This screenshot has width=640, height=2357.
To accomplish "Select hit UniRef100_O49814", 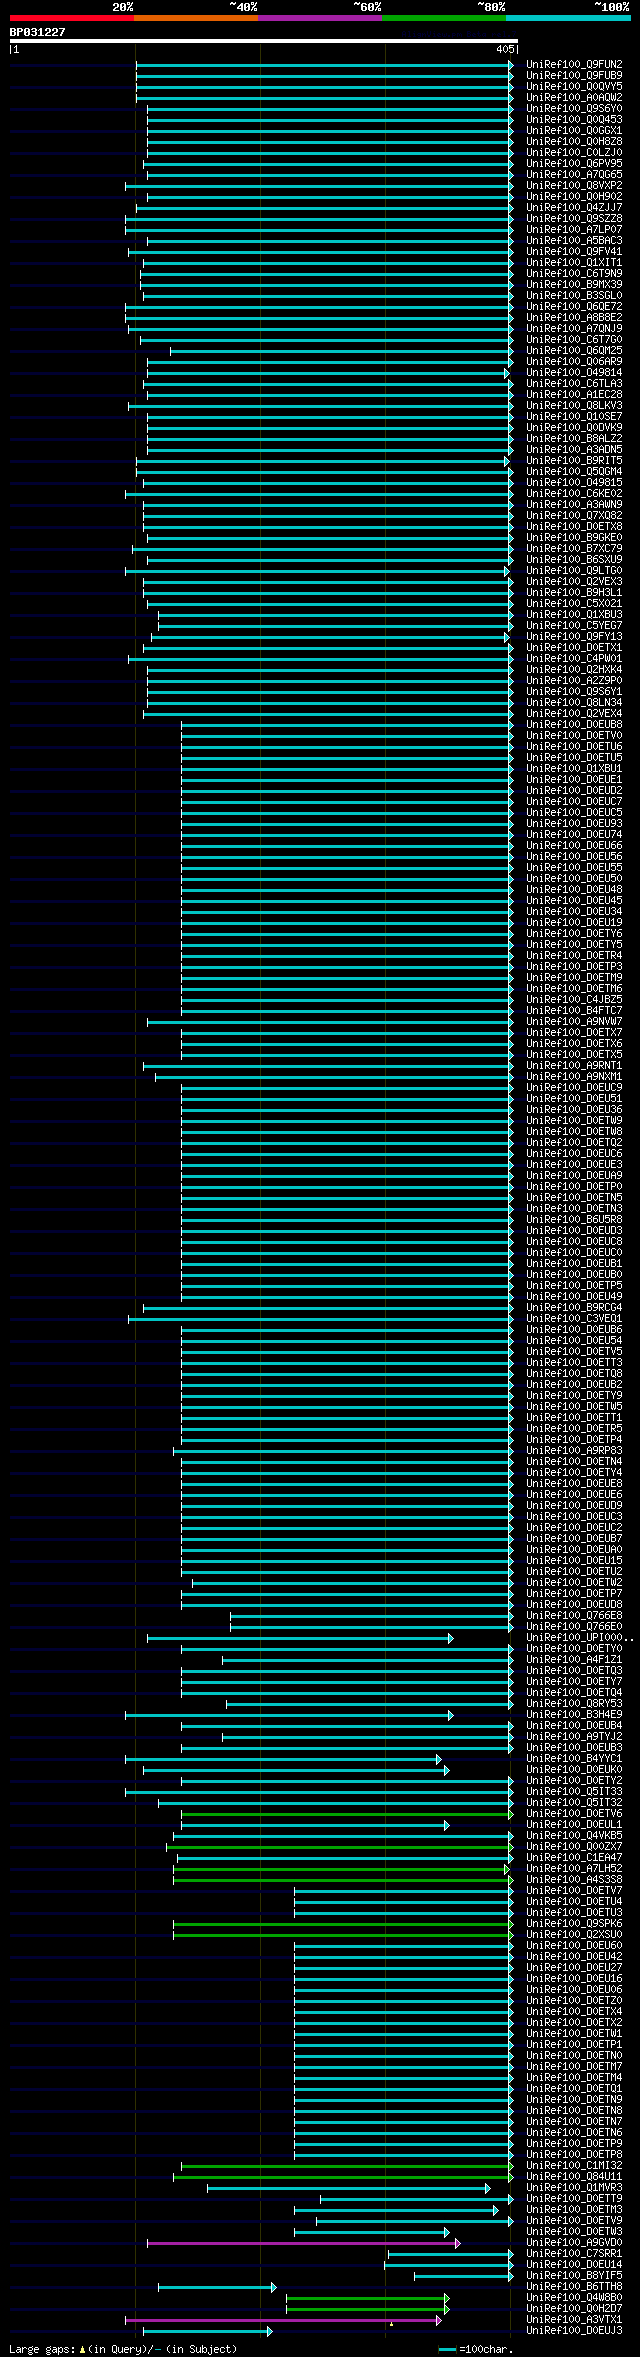I will click(x=574, y=373).
